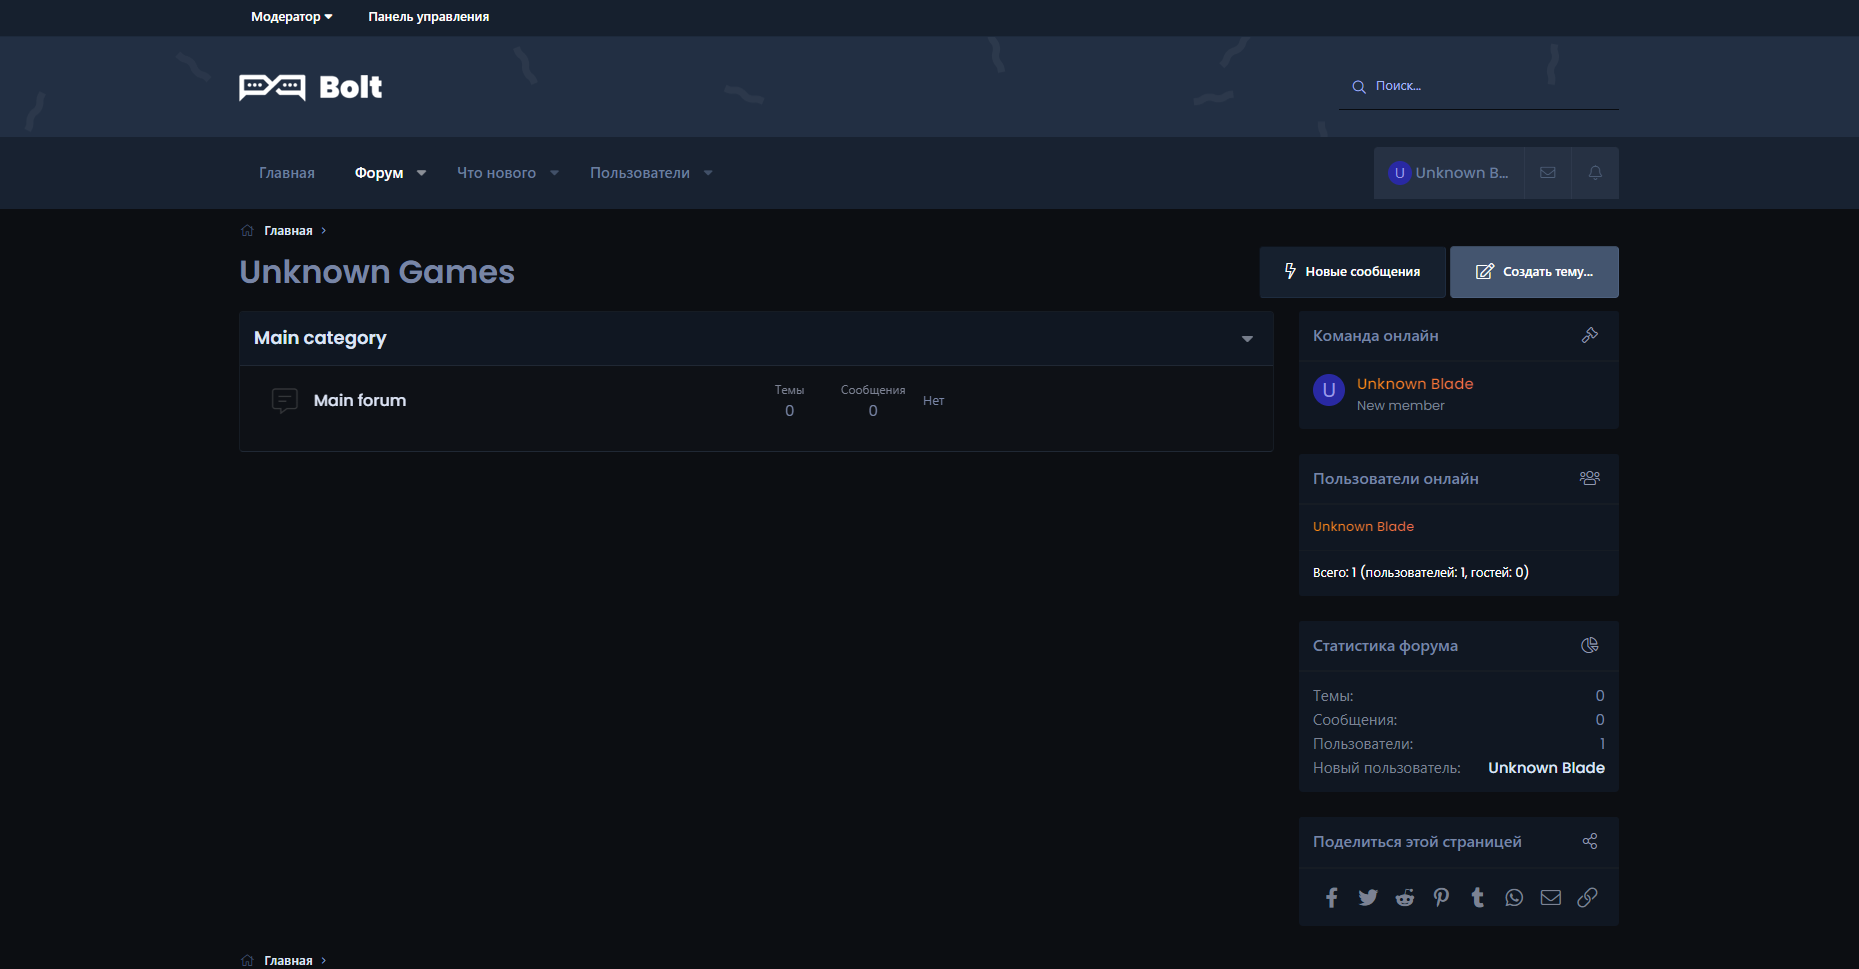Collapse the Main category section
The width and height of the screenshot is (1859, 969).
tap(1247, 339)
